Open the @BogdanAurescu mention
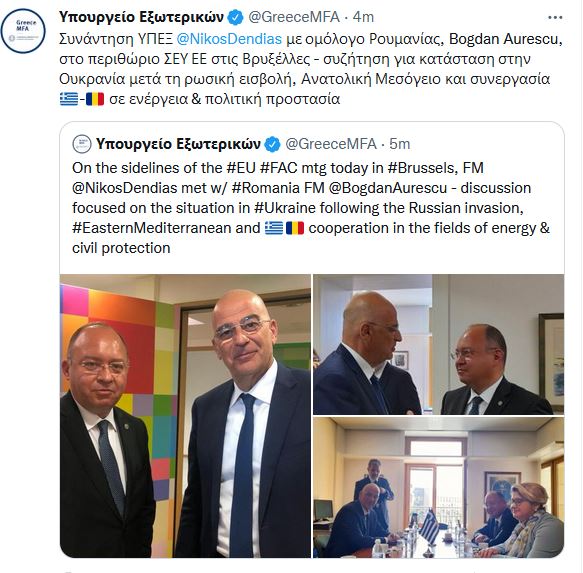The image size is (583, 573). tap(388, 188)
